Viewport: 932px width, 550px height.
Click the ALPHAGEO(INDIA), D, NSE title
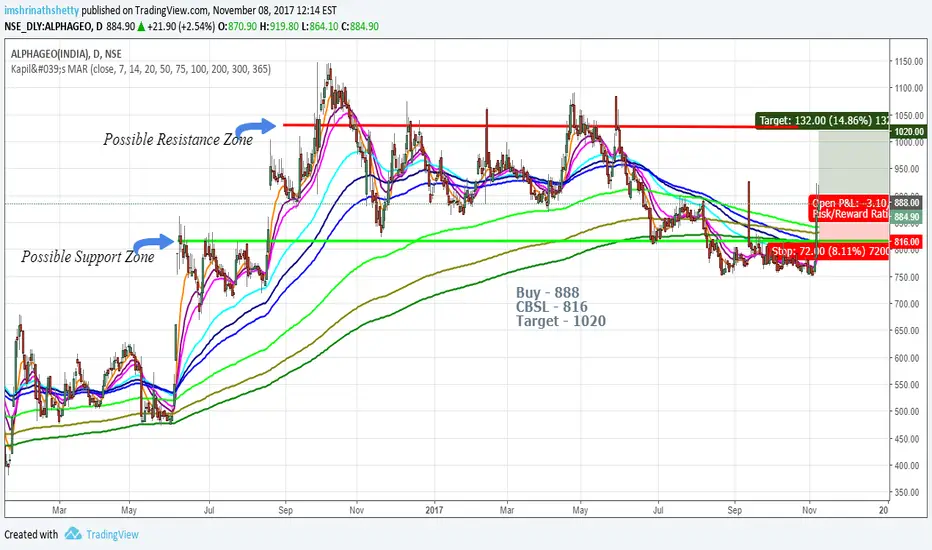[x=66, y=54]
